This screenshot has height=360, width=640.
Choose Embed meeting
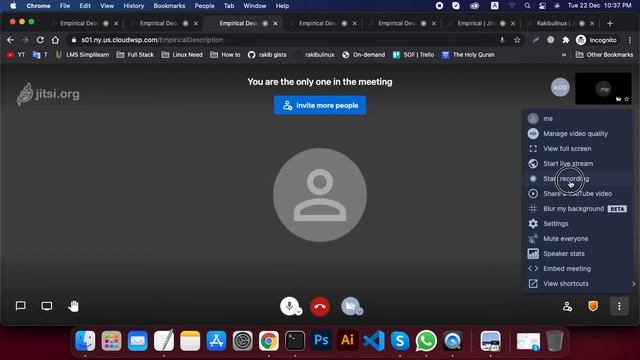[x=577, y=269]
